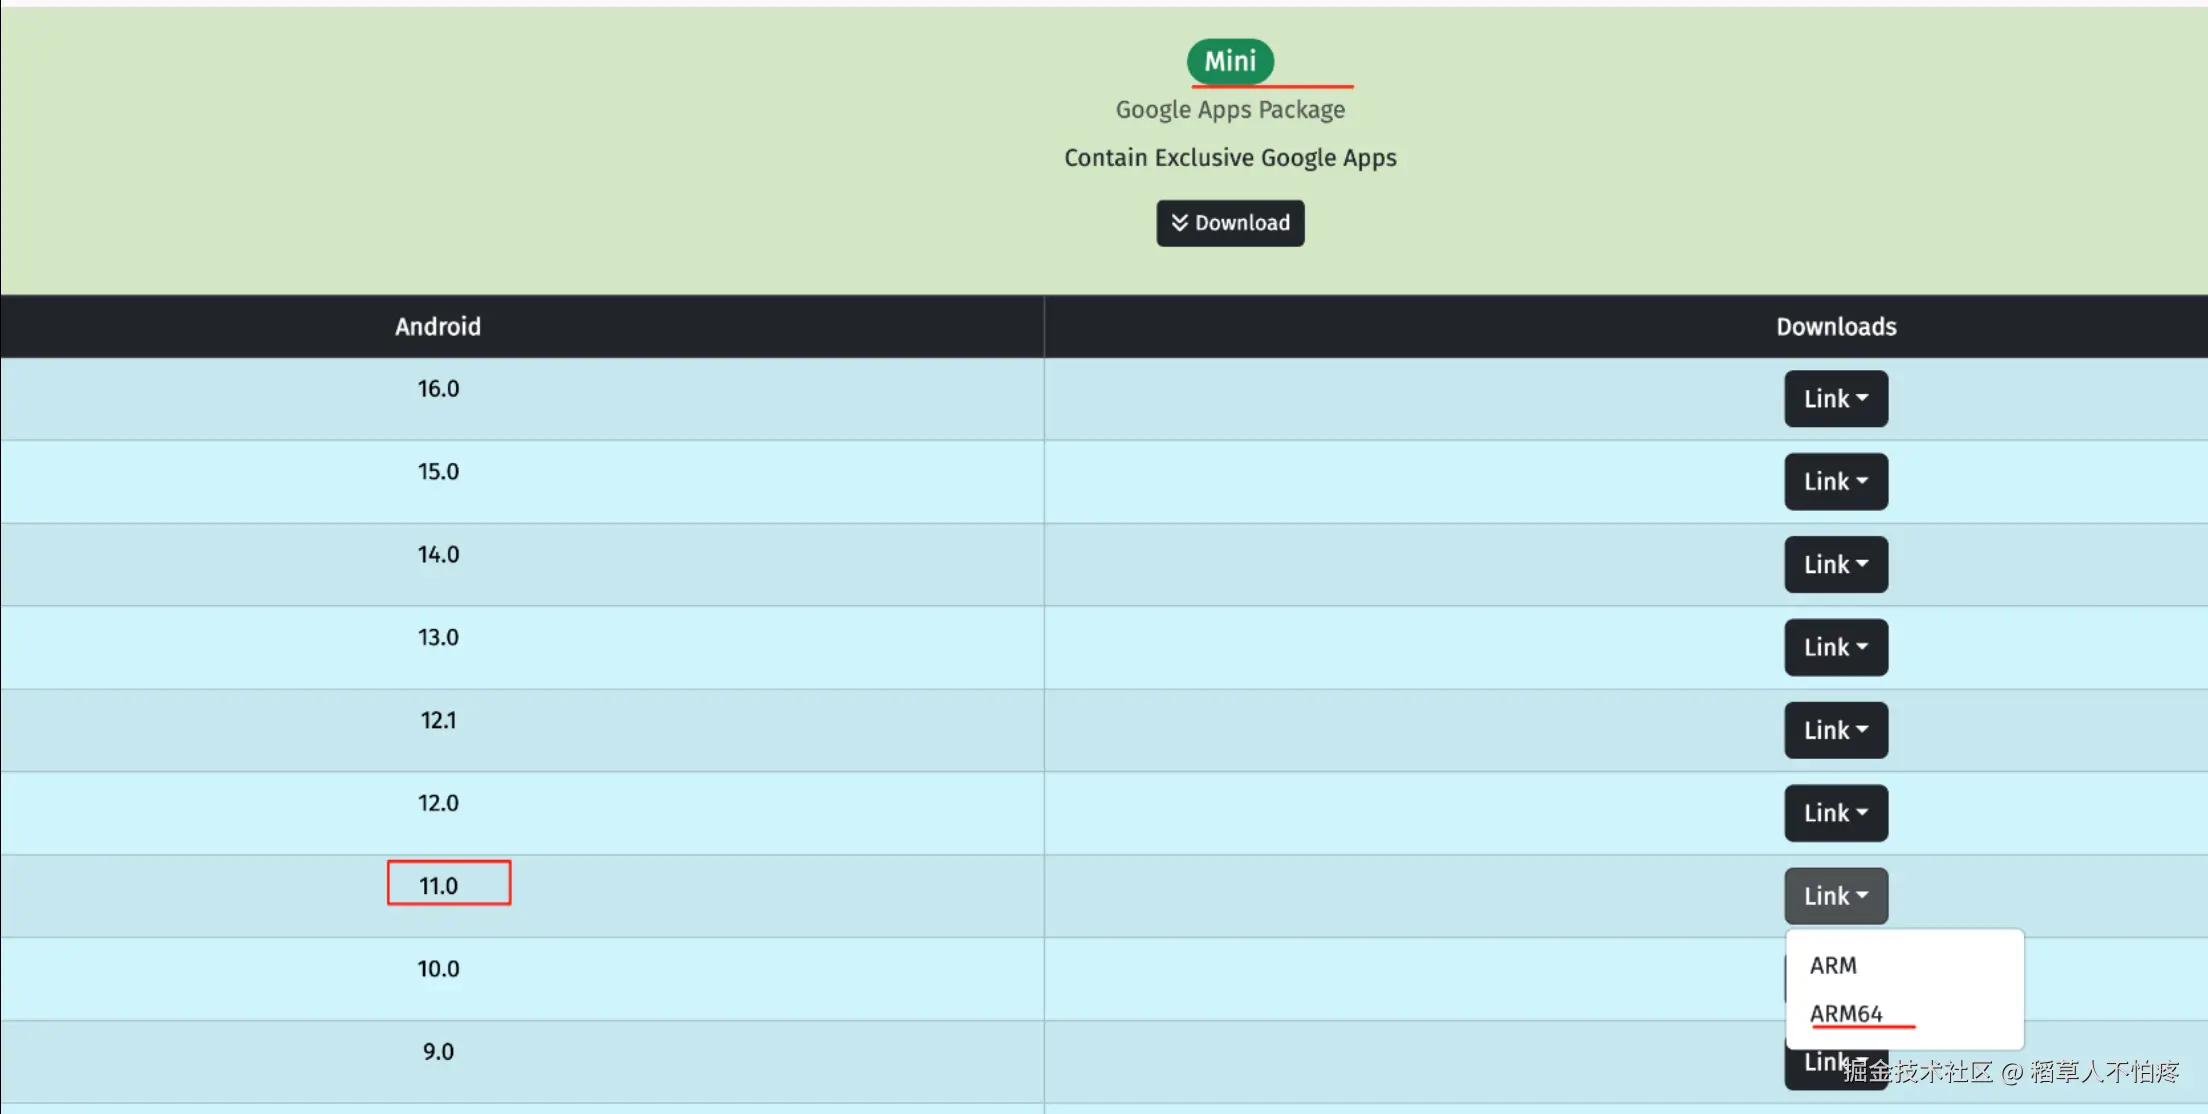Click the Android column header
Screen dimensions: 2208x1114
(437, 327)
